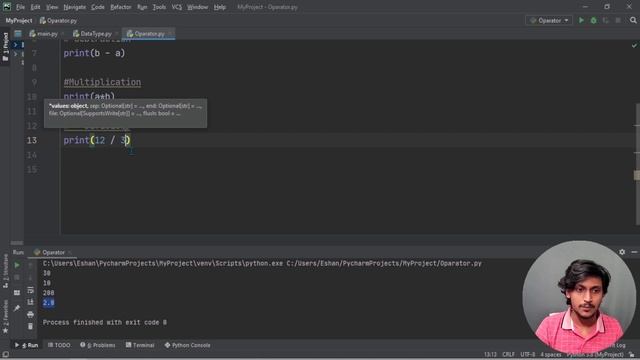
Task: Toggle soft-wrap in Run console
Action: pyautogui.click(x=31, y=290)
